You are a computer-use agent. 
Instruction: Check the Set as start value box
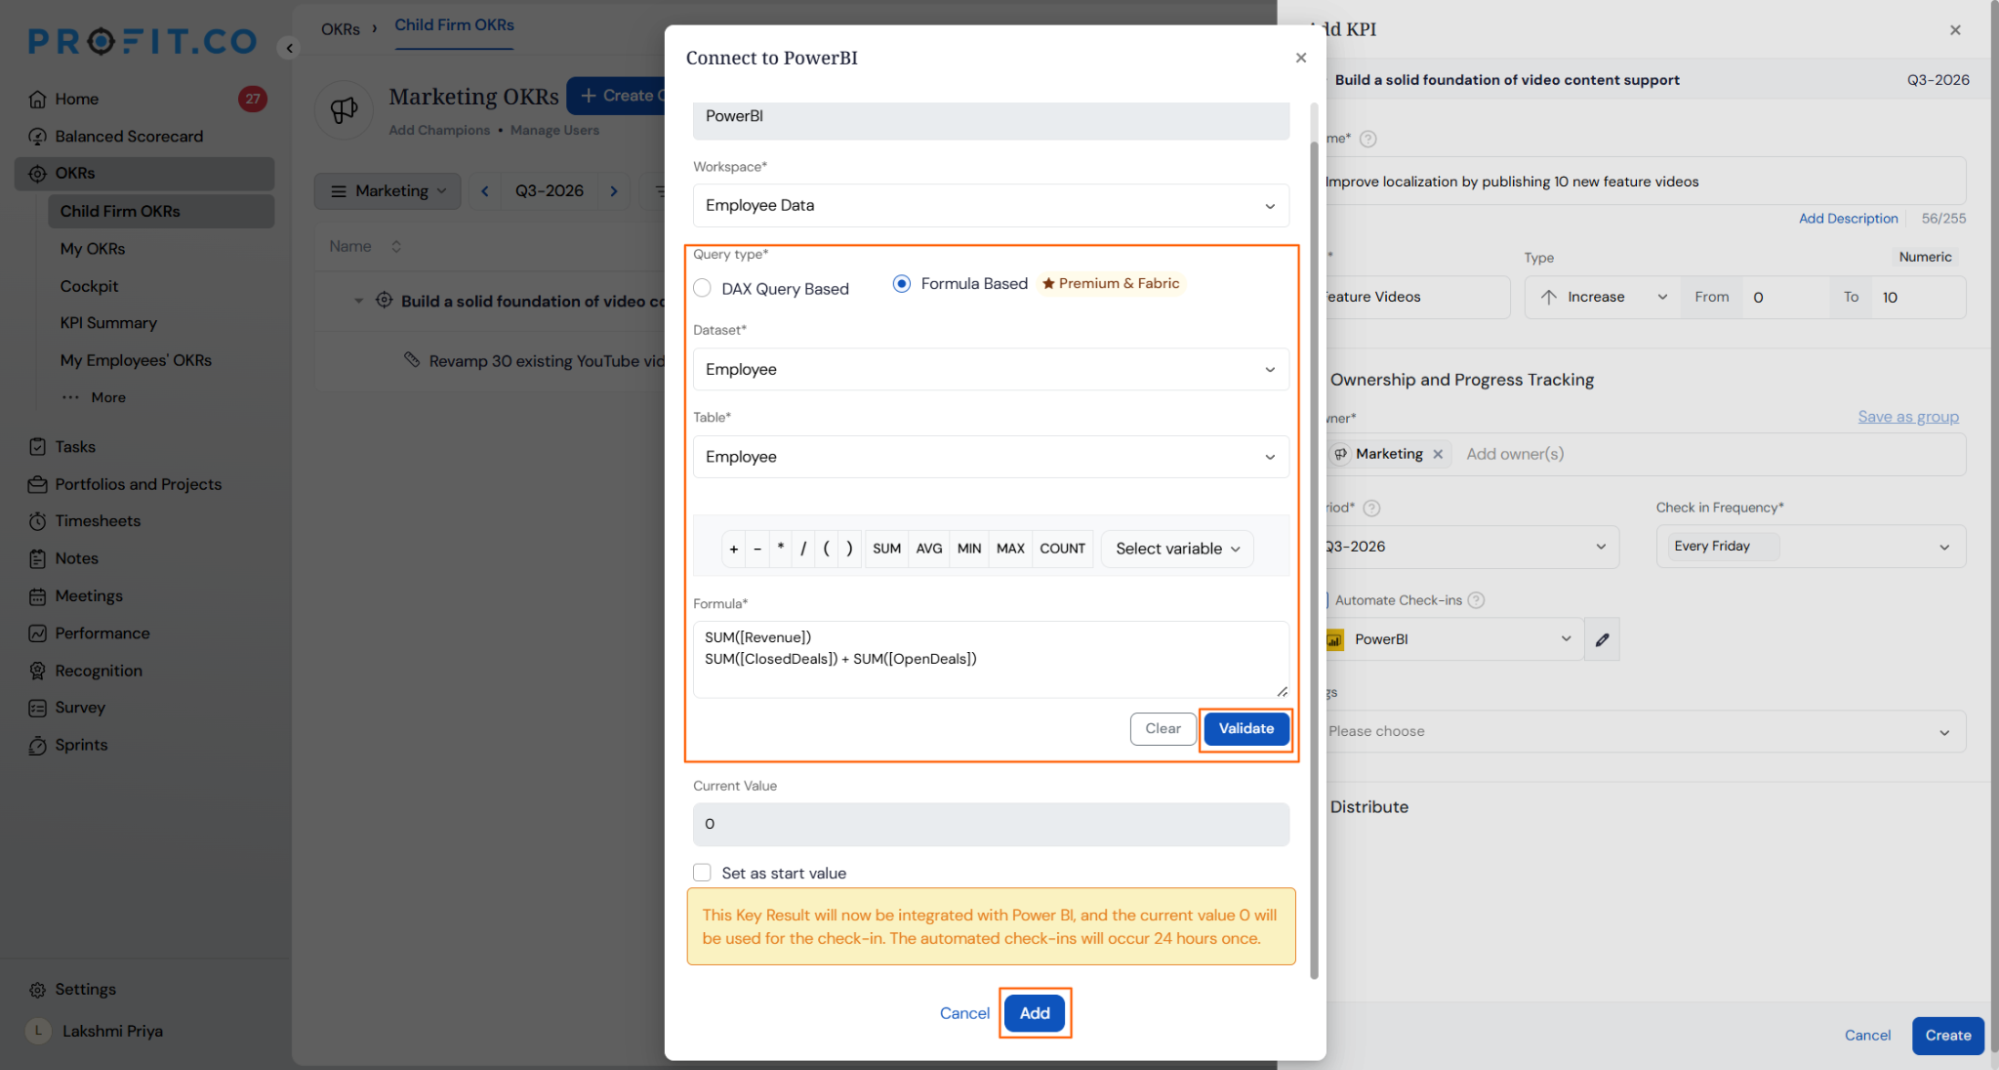[x=703, y=873]
